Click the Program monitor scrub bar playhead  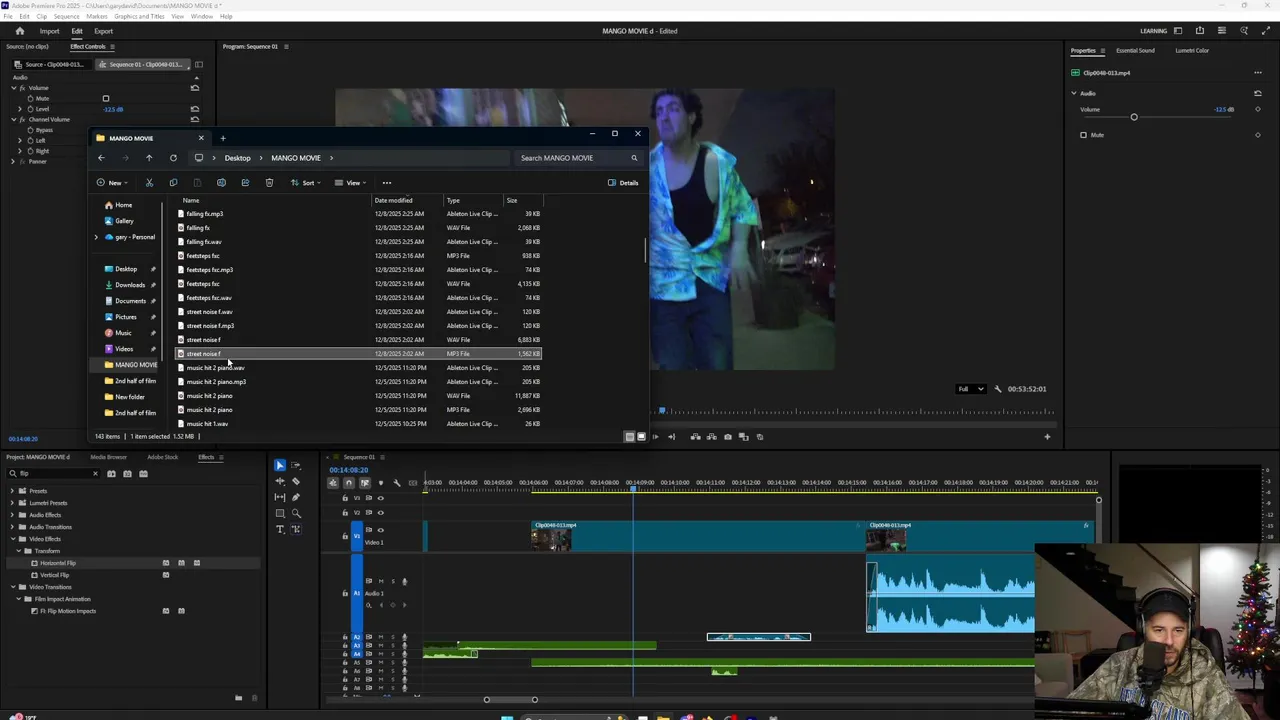click(661, 411)
